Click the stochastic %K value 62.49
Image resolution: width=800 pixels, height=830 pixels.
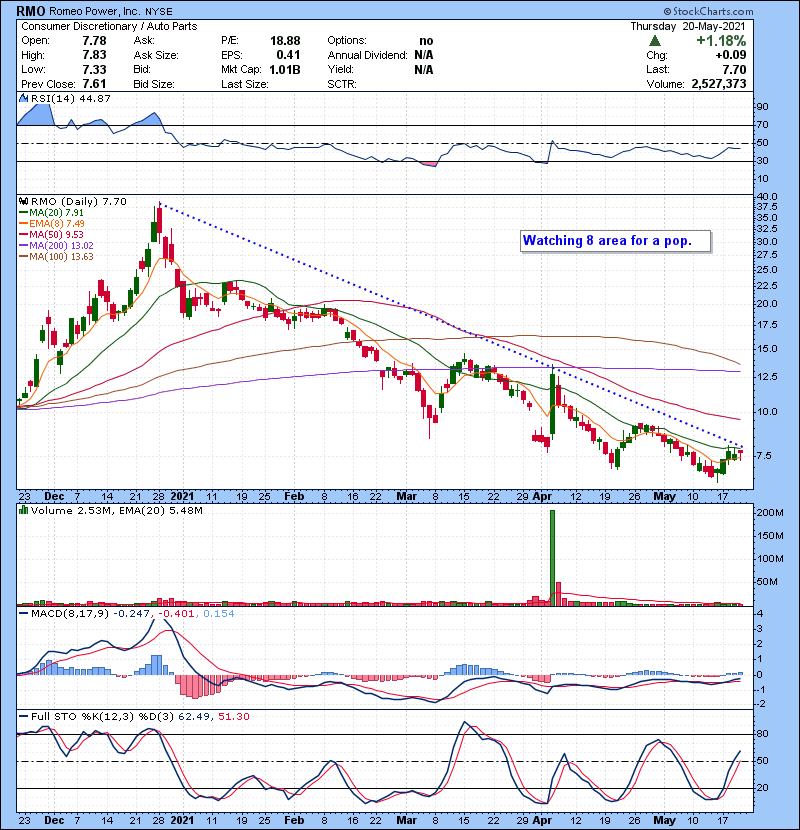pyautogui.click(x=193, y=717)
